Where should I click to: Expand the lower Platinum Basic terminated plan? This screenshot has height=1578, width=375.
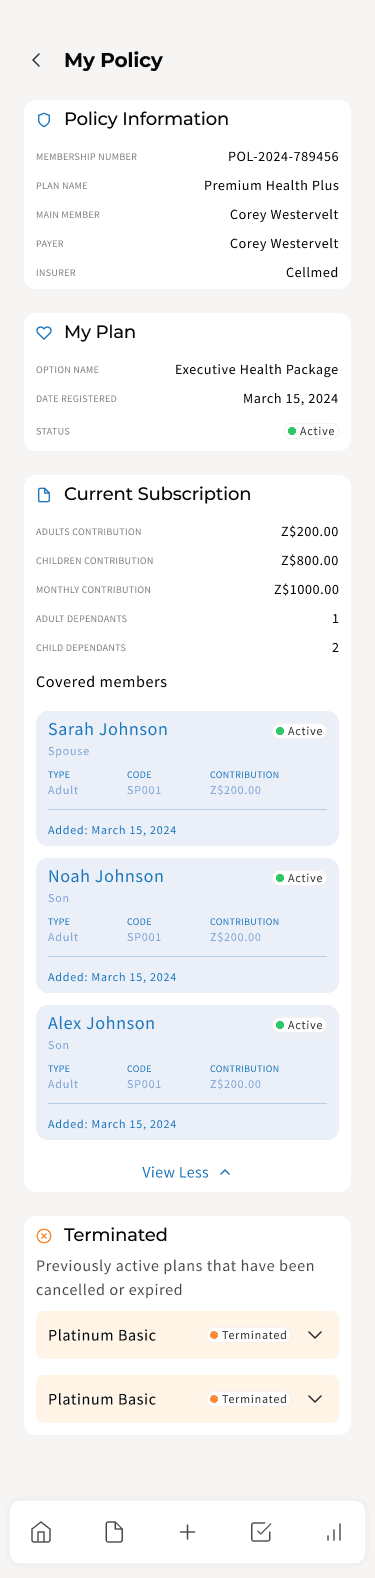(315, 1399)
